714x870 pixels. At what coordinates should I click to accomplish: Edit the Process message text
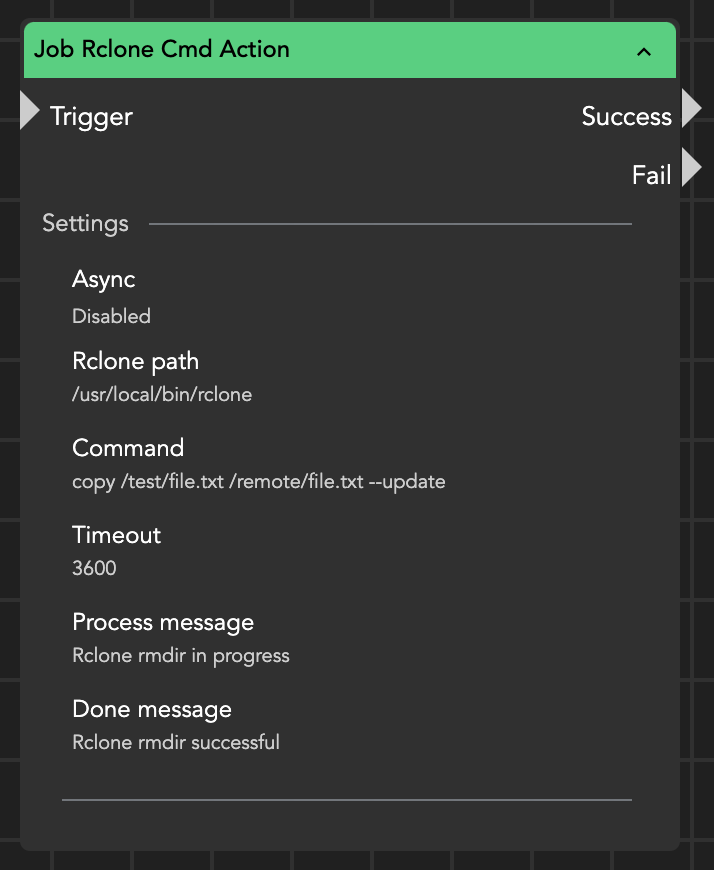coord(180,656)
